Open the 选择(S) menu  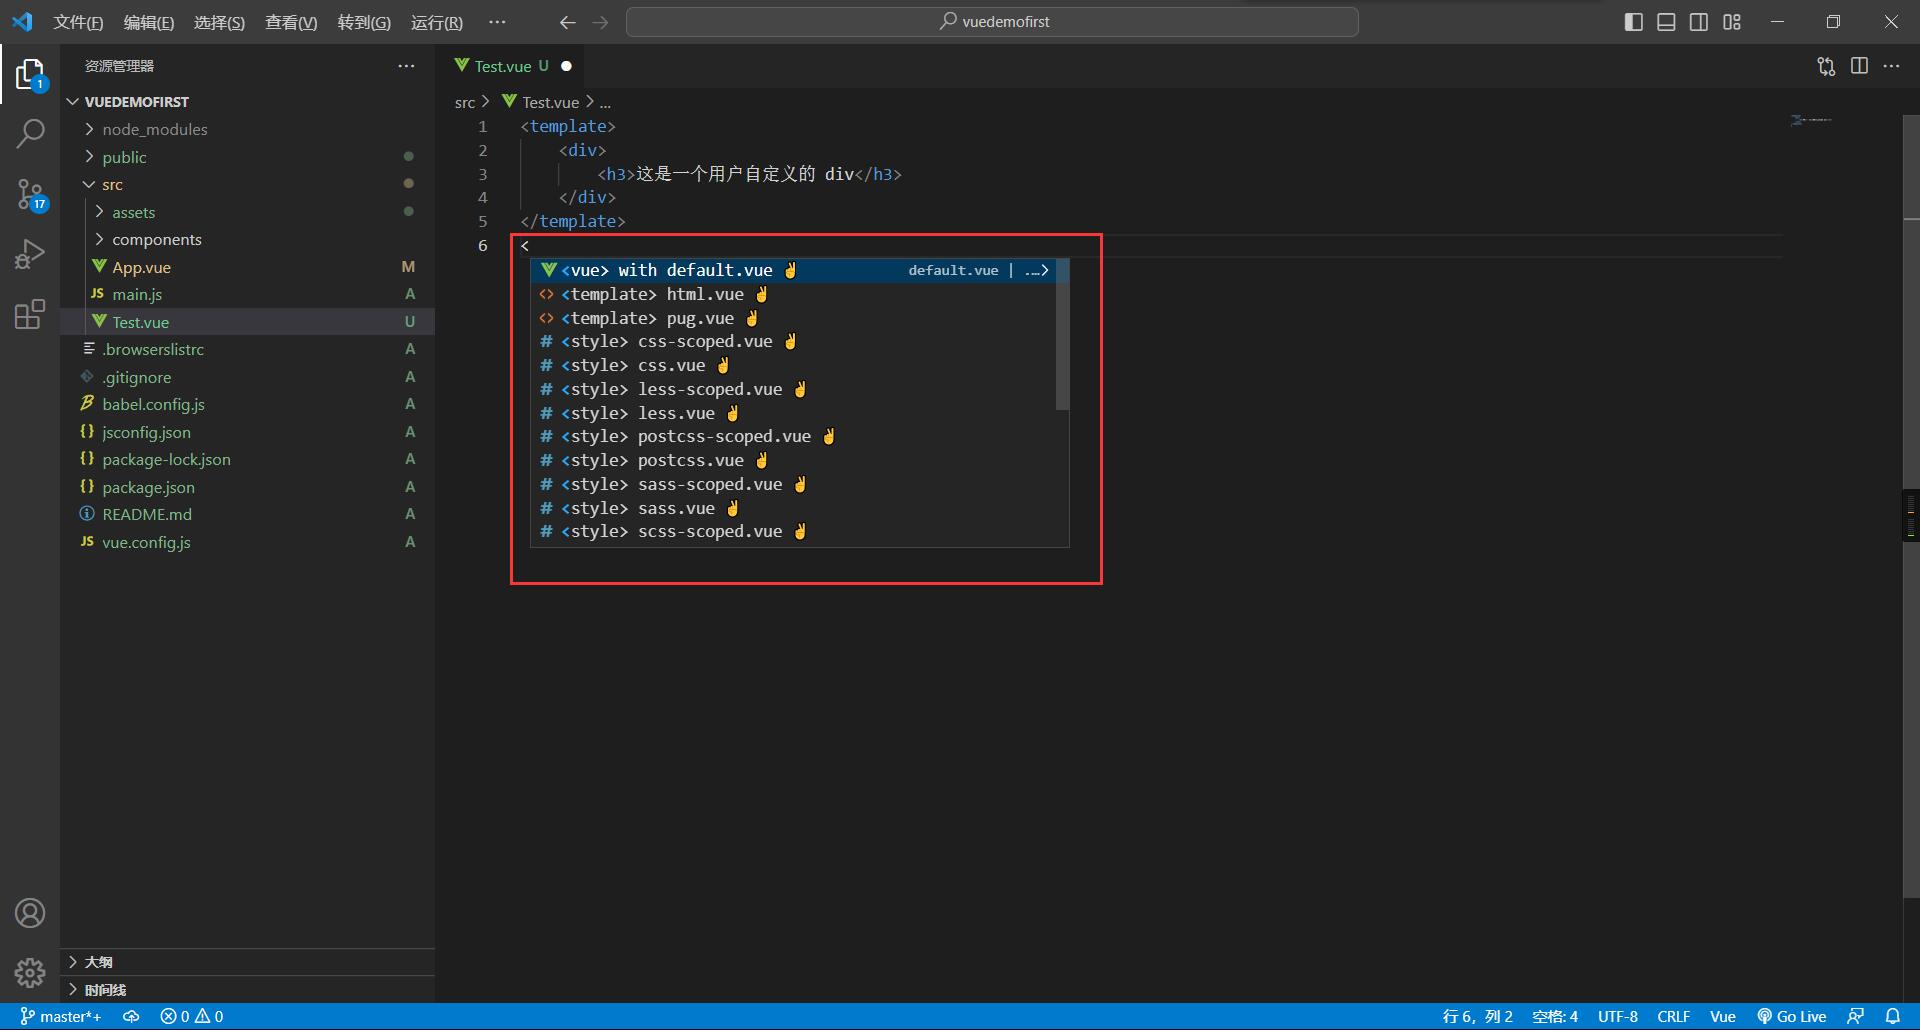pyautogui.click(x=219, y=22)
